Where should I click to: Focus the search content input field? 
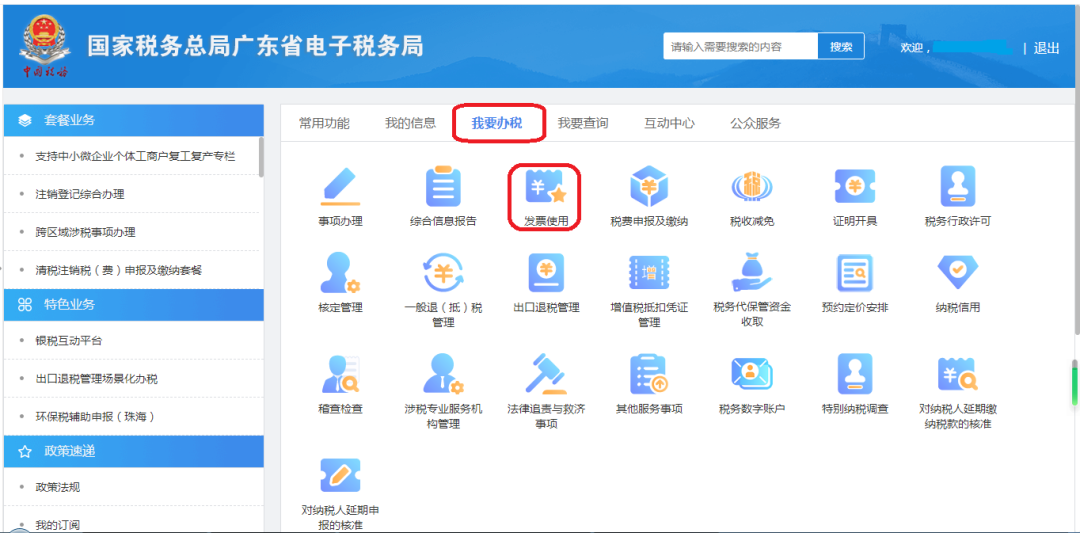pyautogui.click(x=740, y=47)
